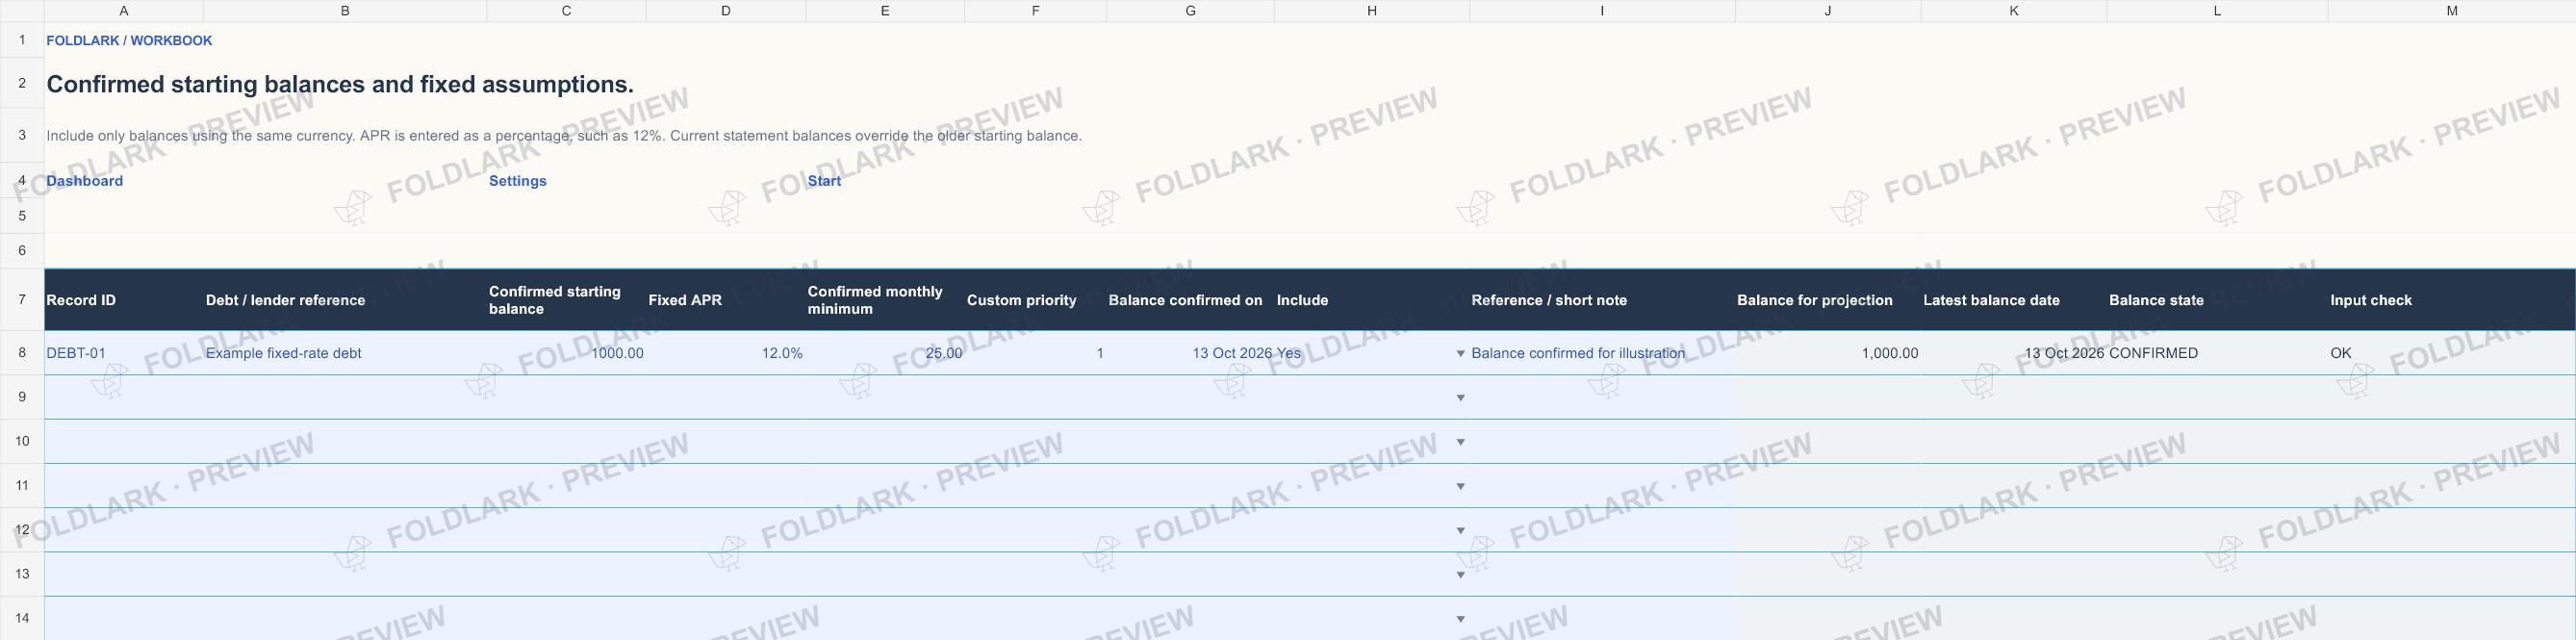The image size is (2576, 640).
Task: Select column D by its letter header
Action: coord(726,11)
